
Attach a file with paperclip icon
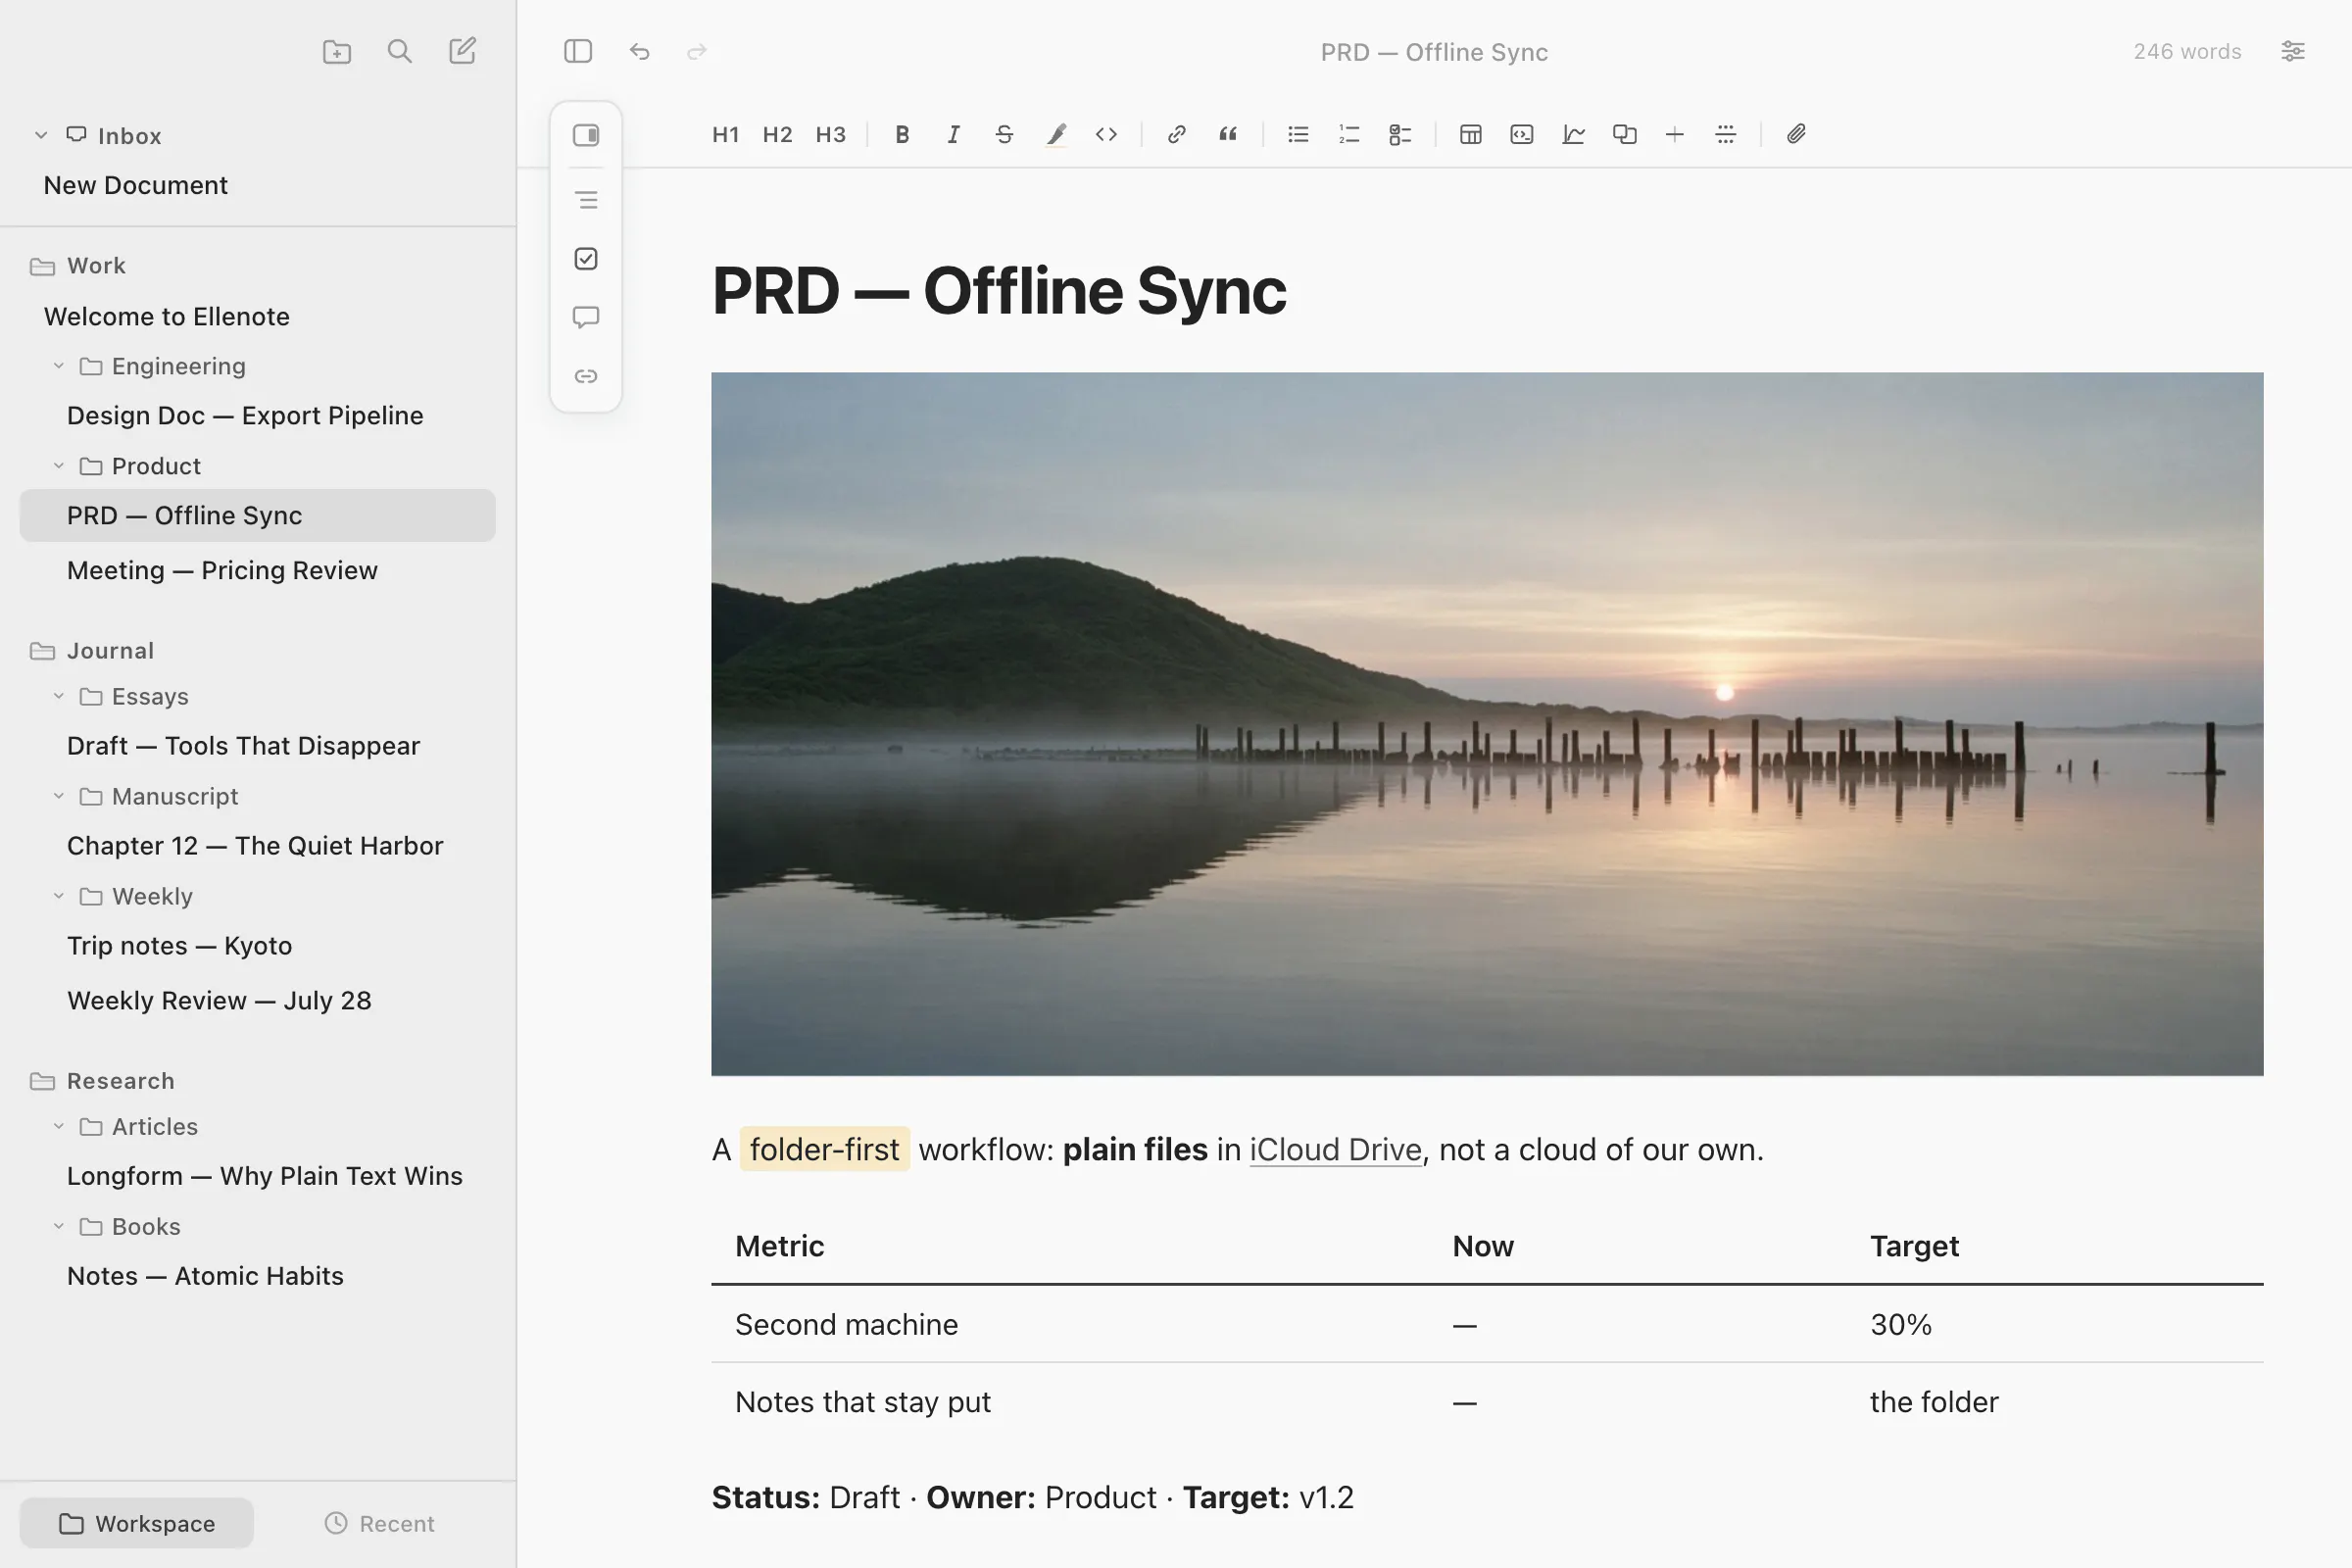click(x=1796, y=134)
